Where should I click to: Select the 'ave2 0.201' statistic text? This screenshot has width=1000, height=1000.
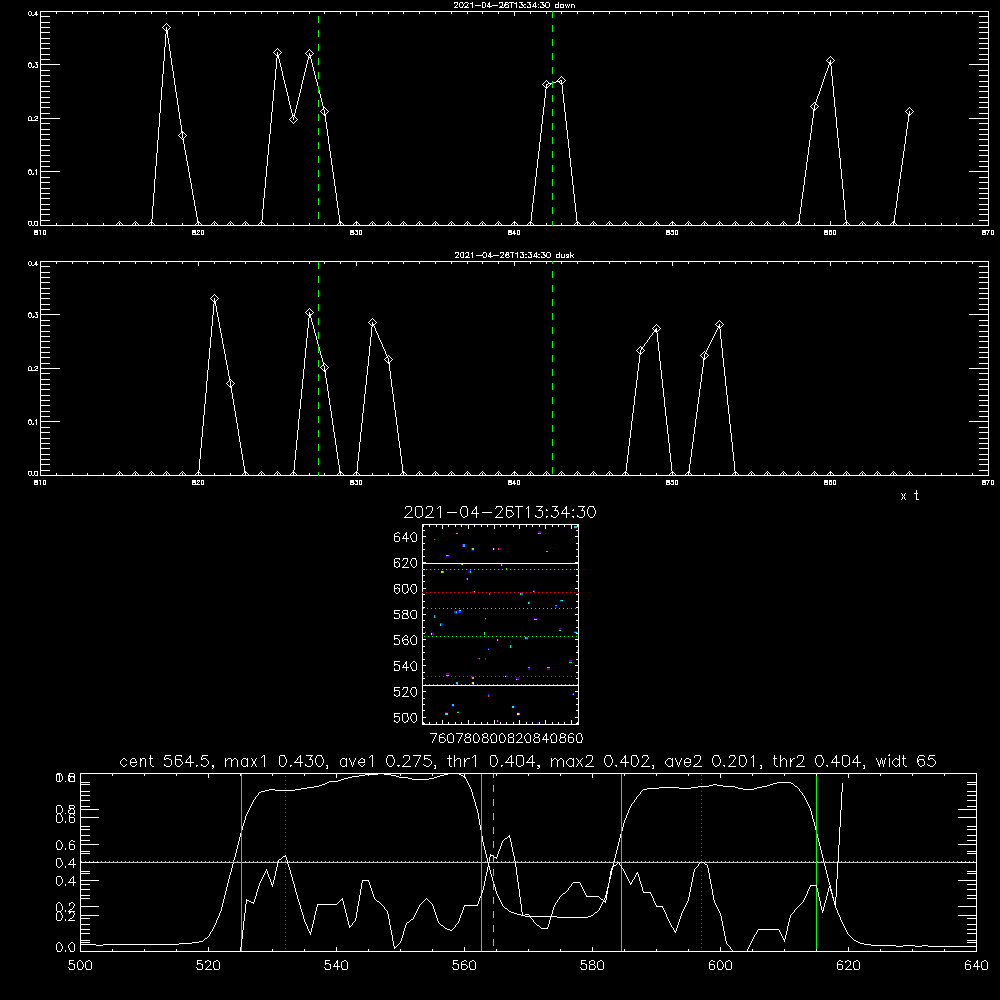click(712, 761)
